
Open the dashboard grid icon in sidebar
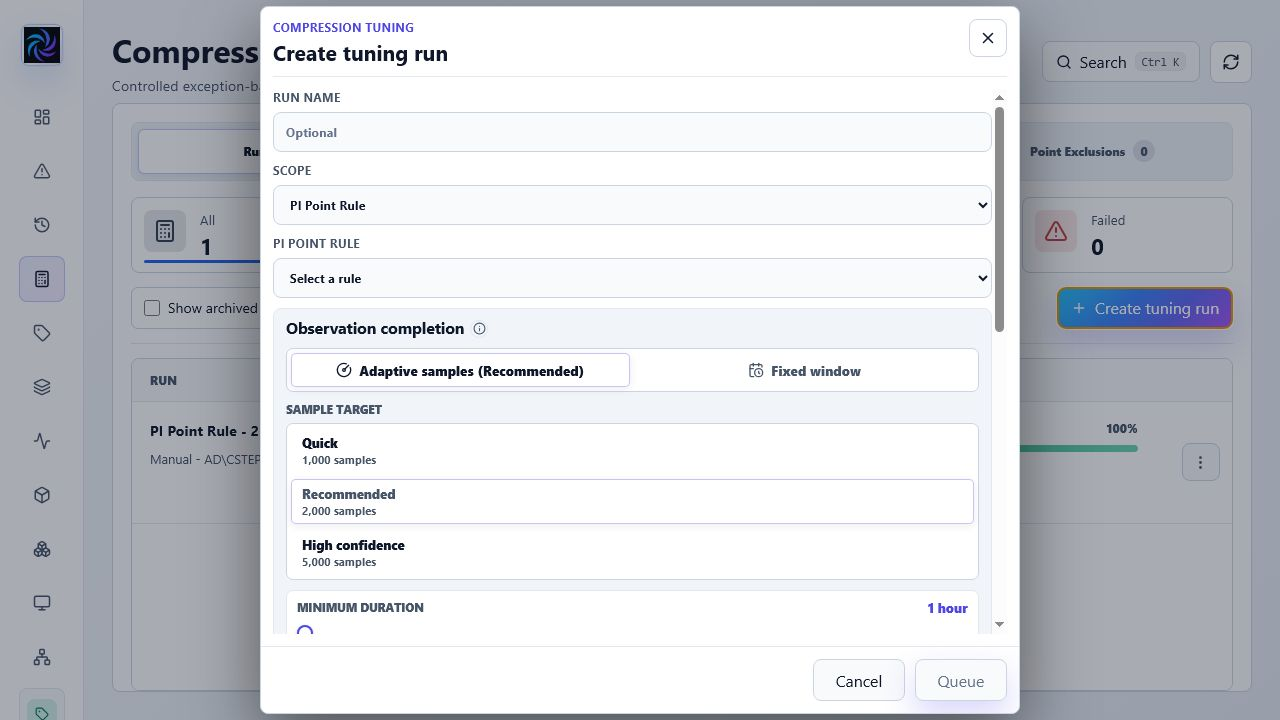pyautogui.click(x=42, y=117)
